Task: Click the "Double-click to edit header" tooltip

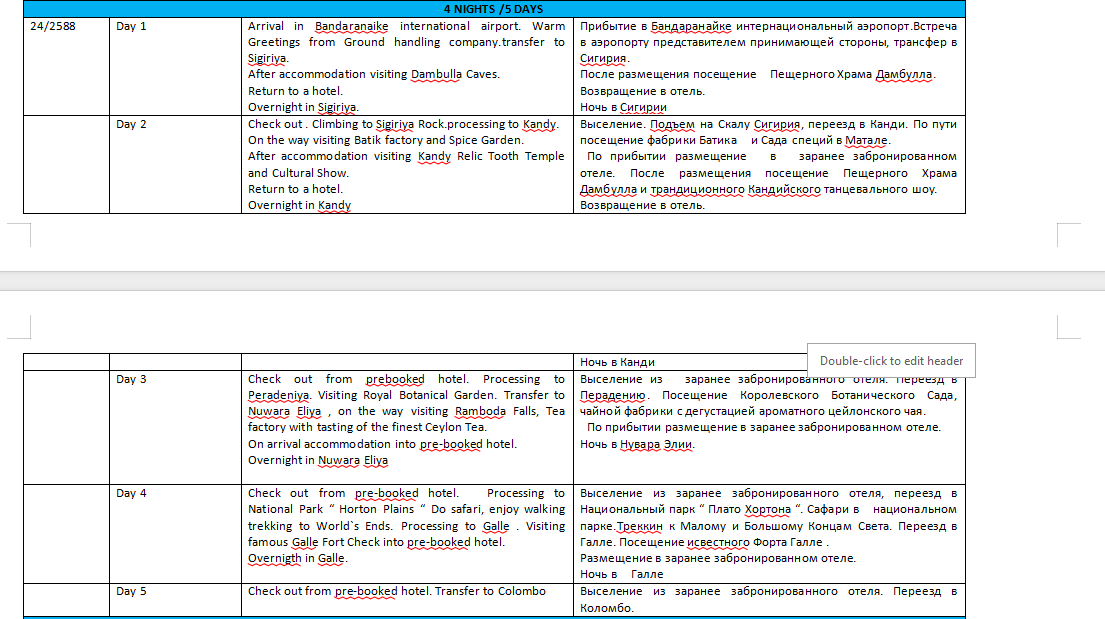Action: pyautogui.click(x=891, y=361)
